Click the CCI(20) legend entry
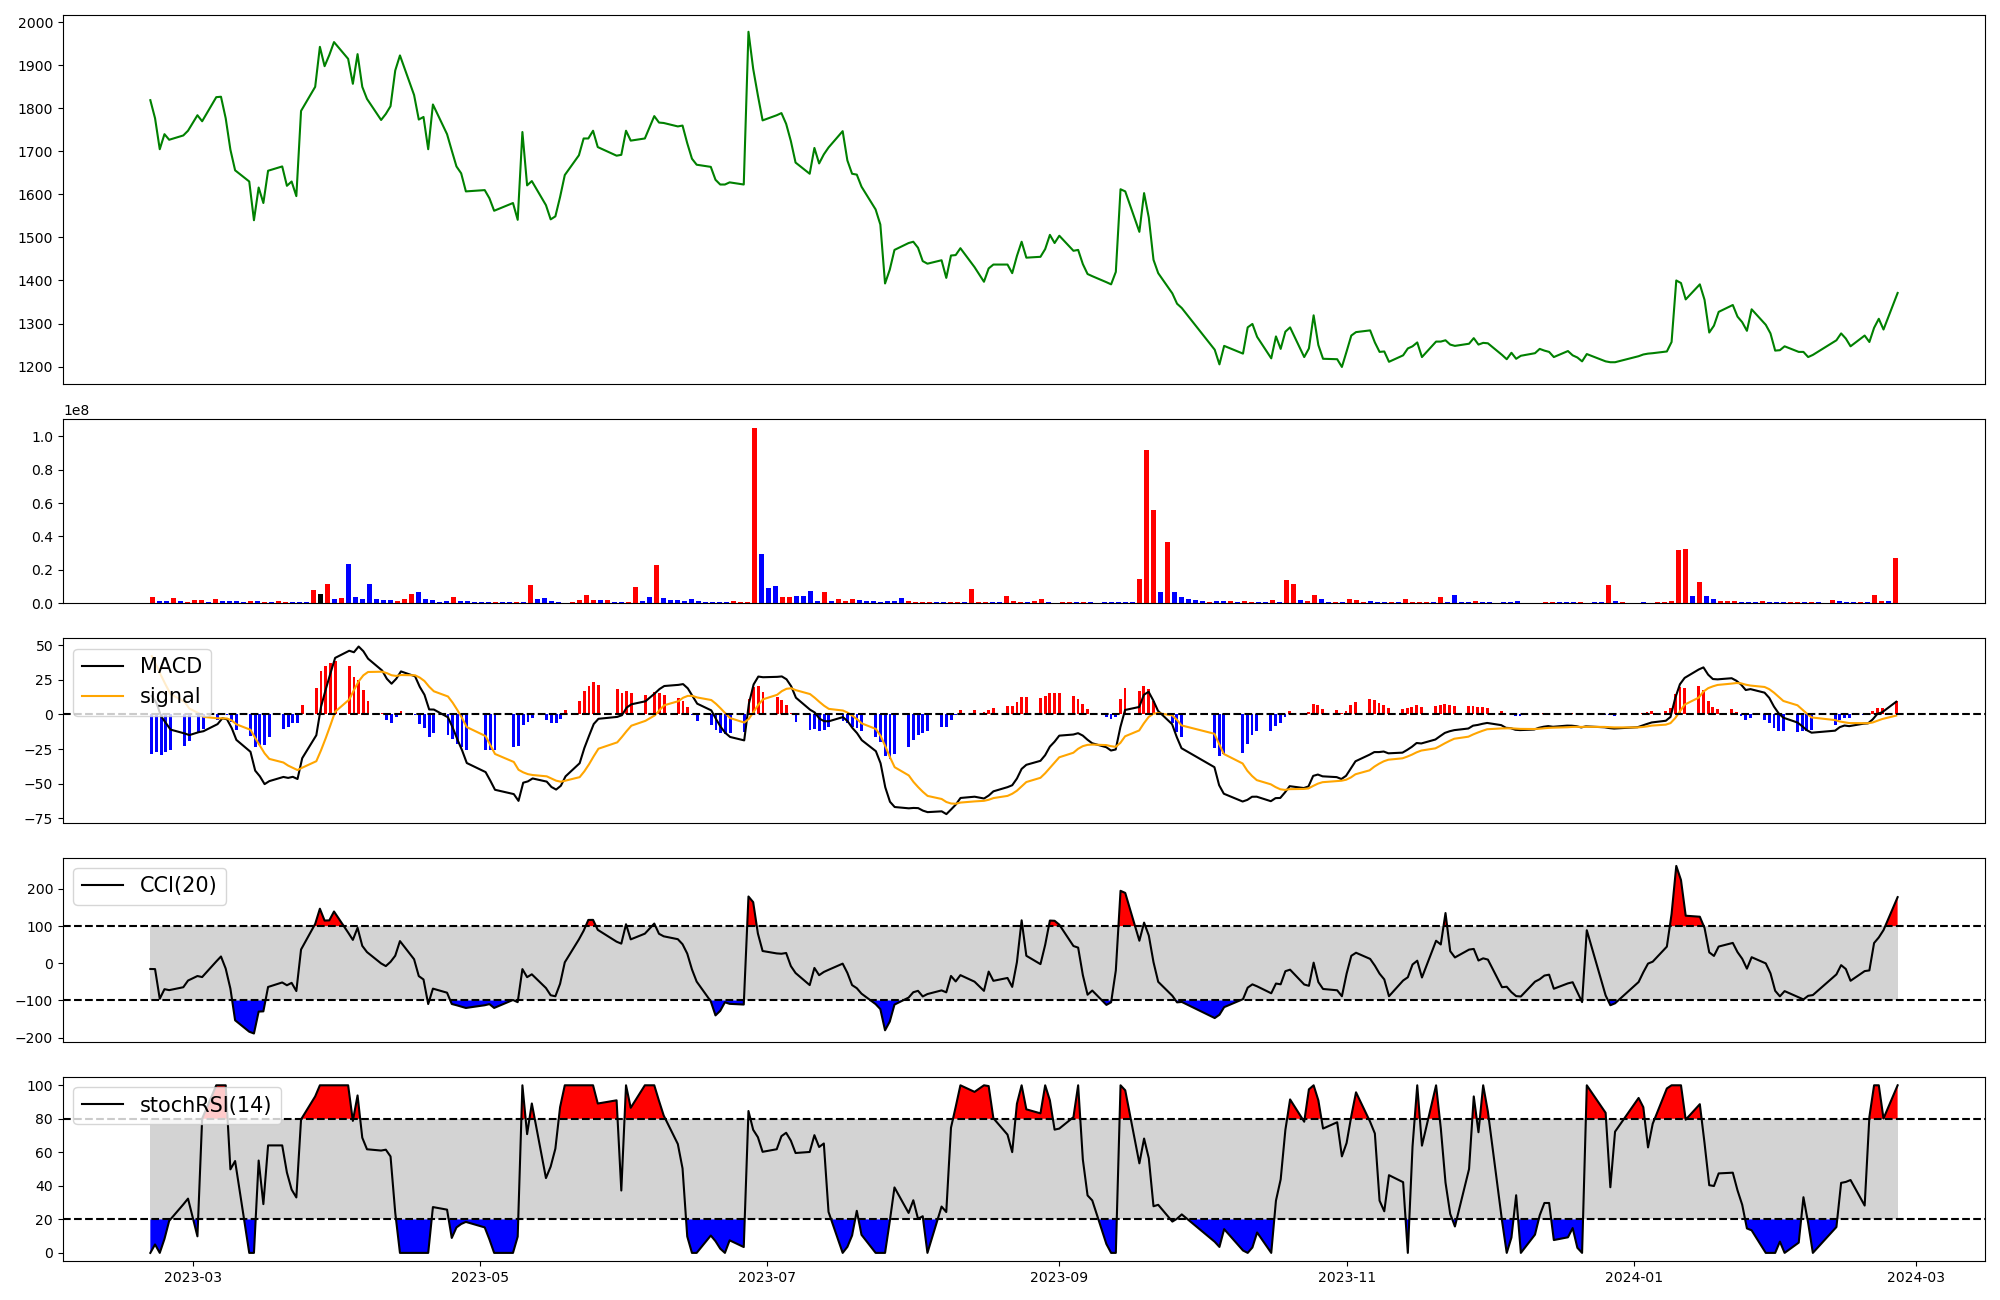The image size is (2000, 1300). [x=177, y=885]
